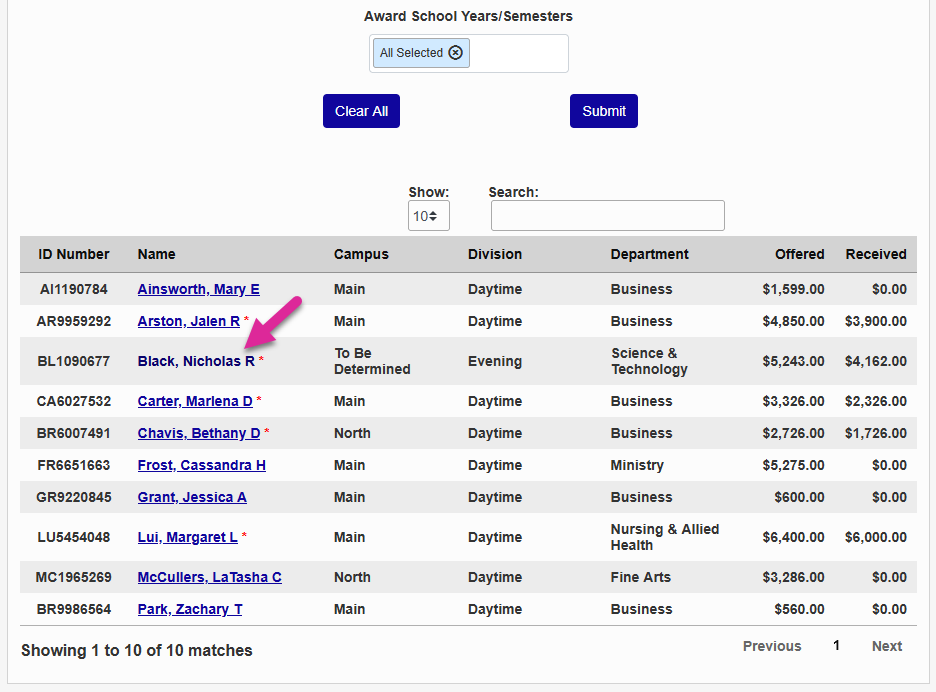Image resolution: width=936 pixels, height=692 pixels.
Task: Open Ainsworth, Mary E student link
Action: [199, 289]
